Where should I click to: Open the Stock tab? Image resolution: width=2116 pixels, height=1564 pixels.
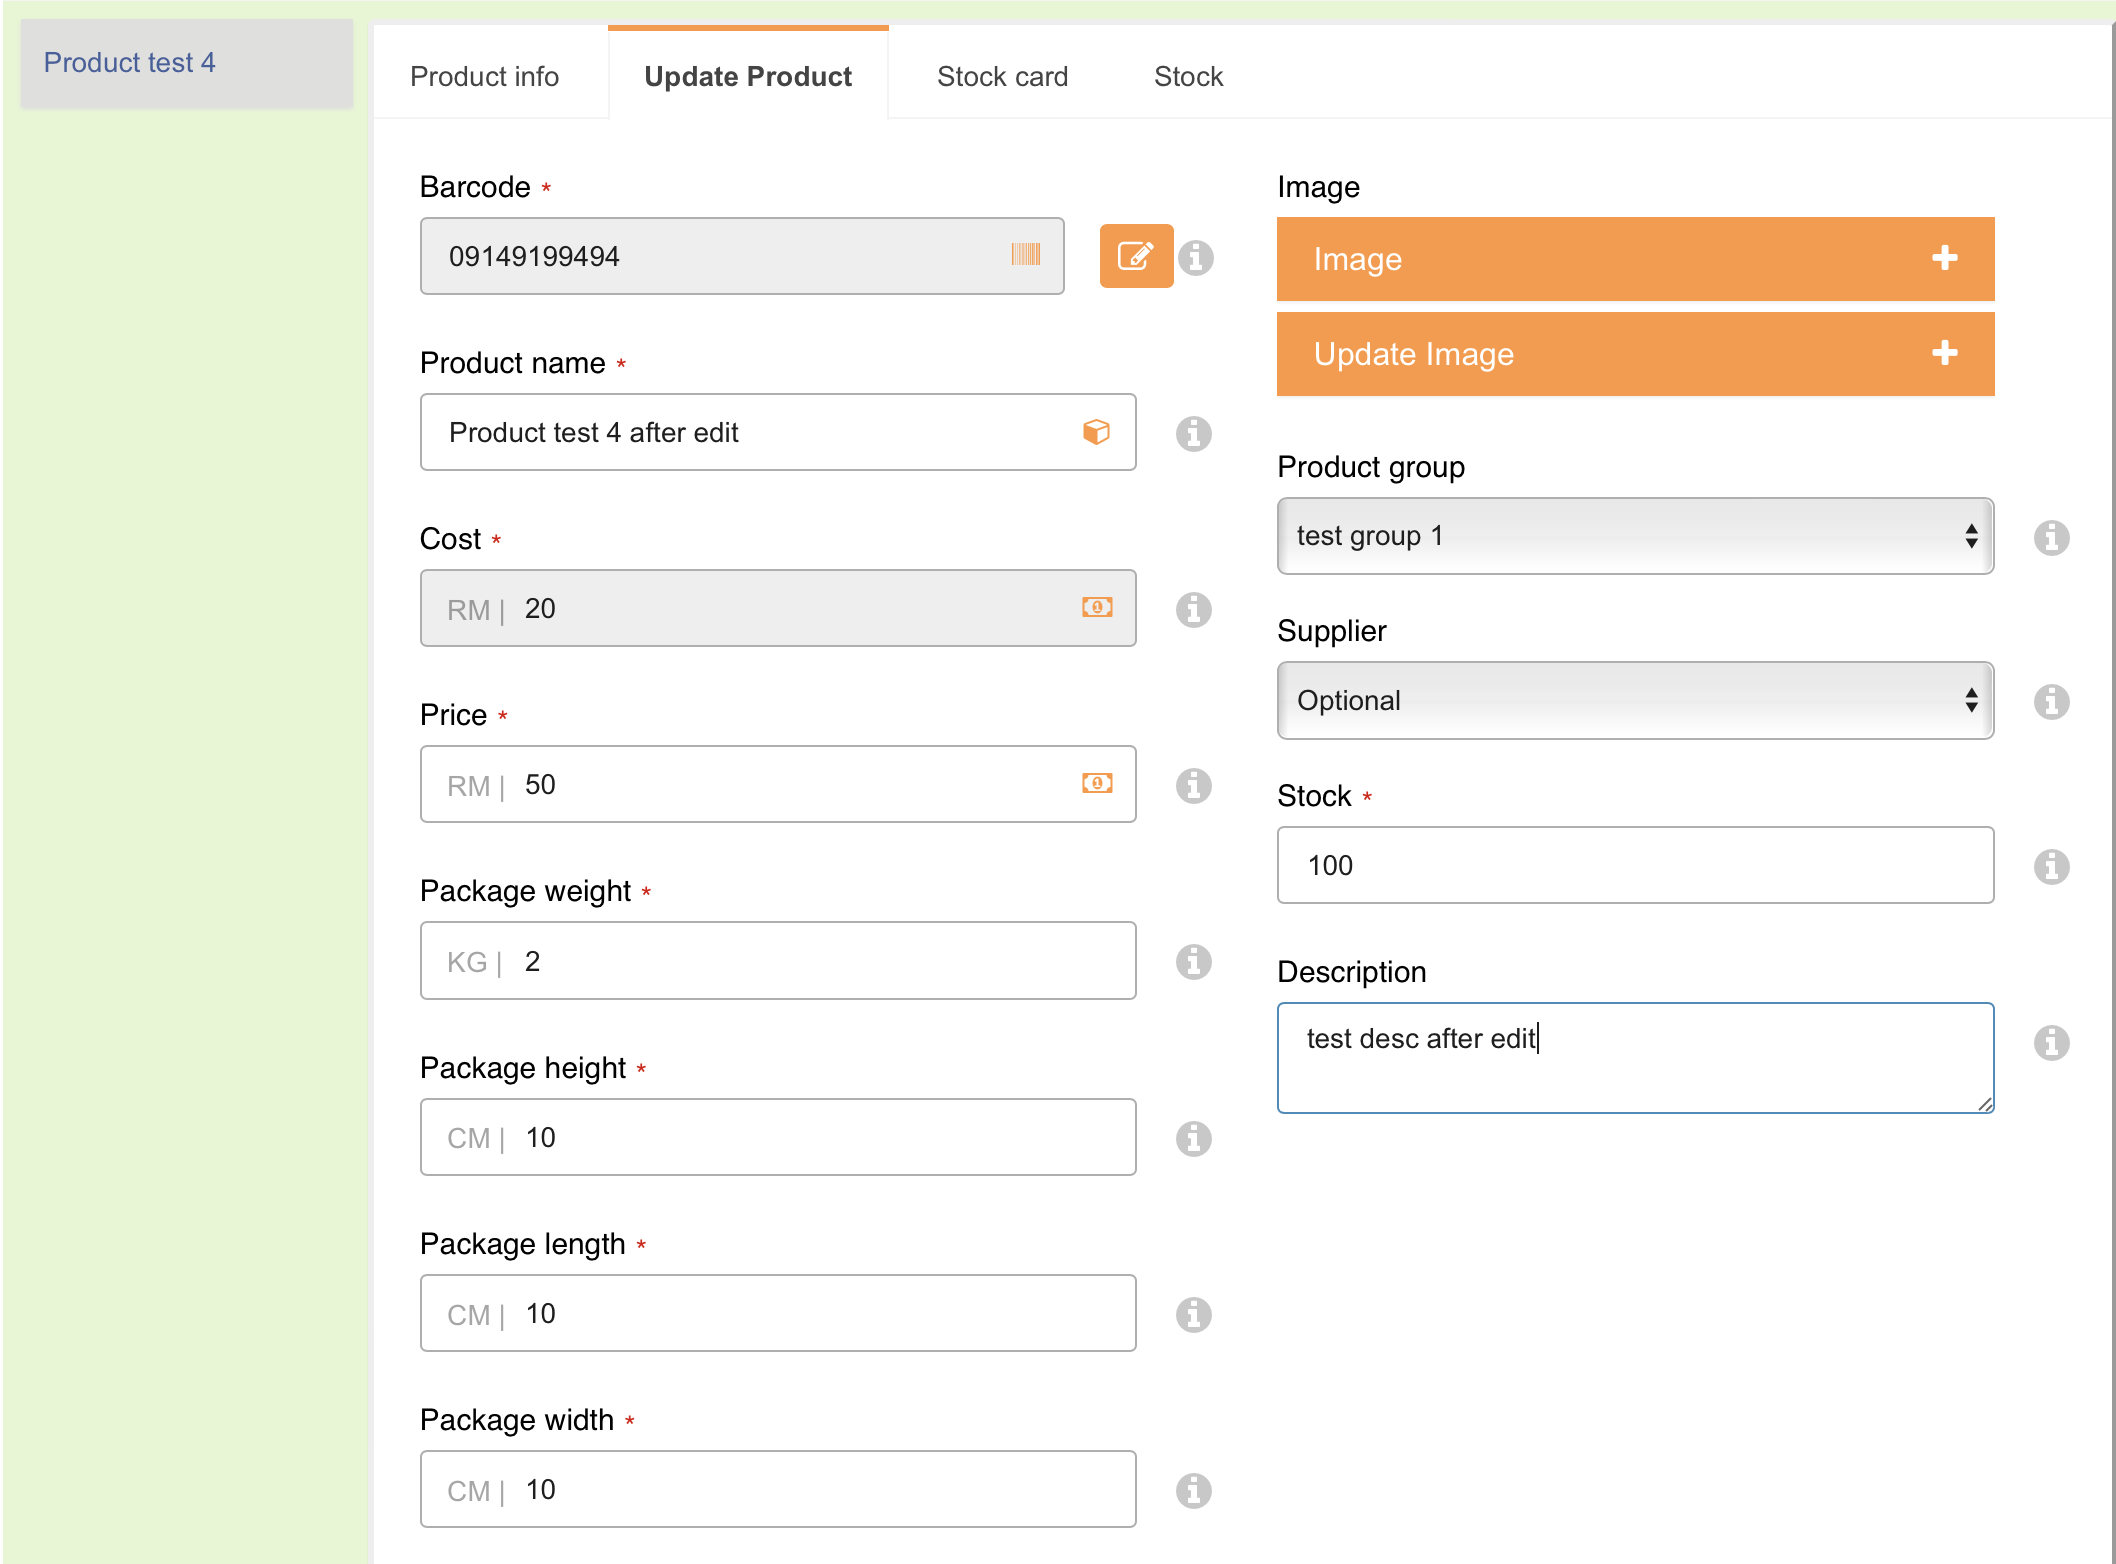[1188, 76]
